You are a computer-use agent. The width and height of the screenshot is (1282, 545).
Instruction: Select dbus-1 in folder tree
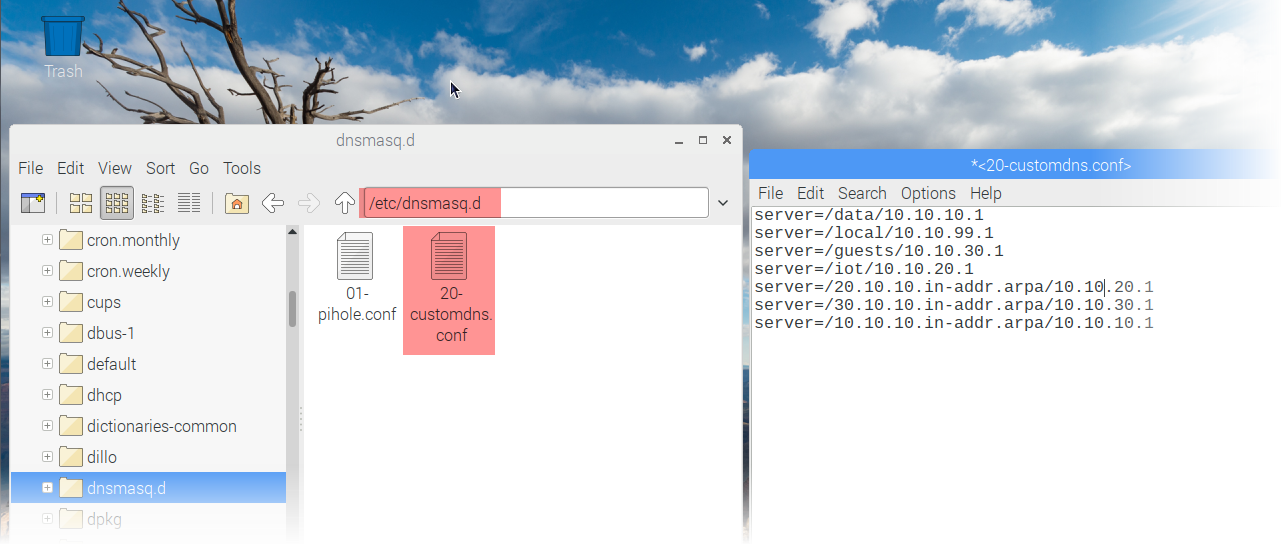point(111,333)
